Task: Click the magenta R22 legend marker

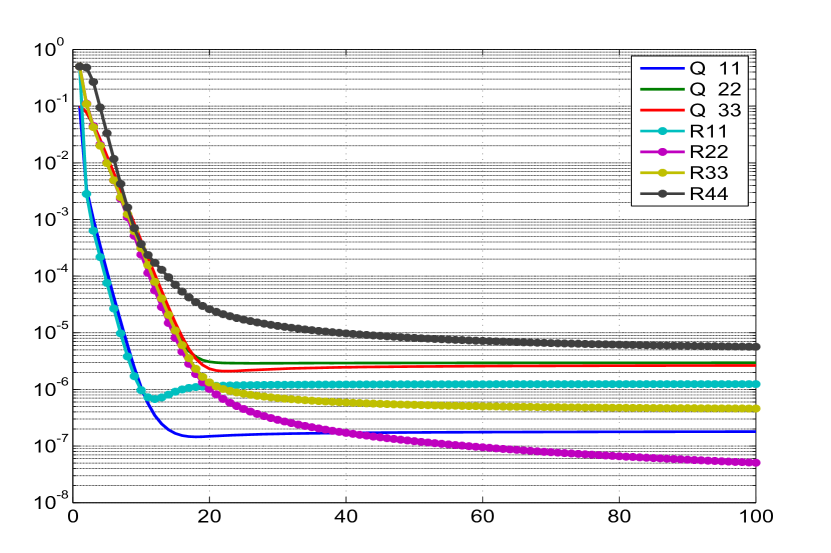Action: tap(662, 152)
